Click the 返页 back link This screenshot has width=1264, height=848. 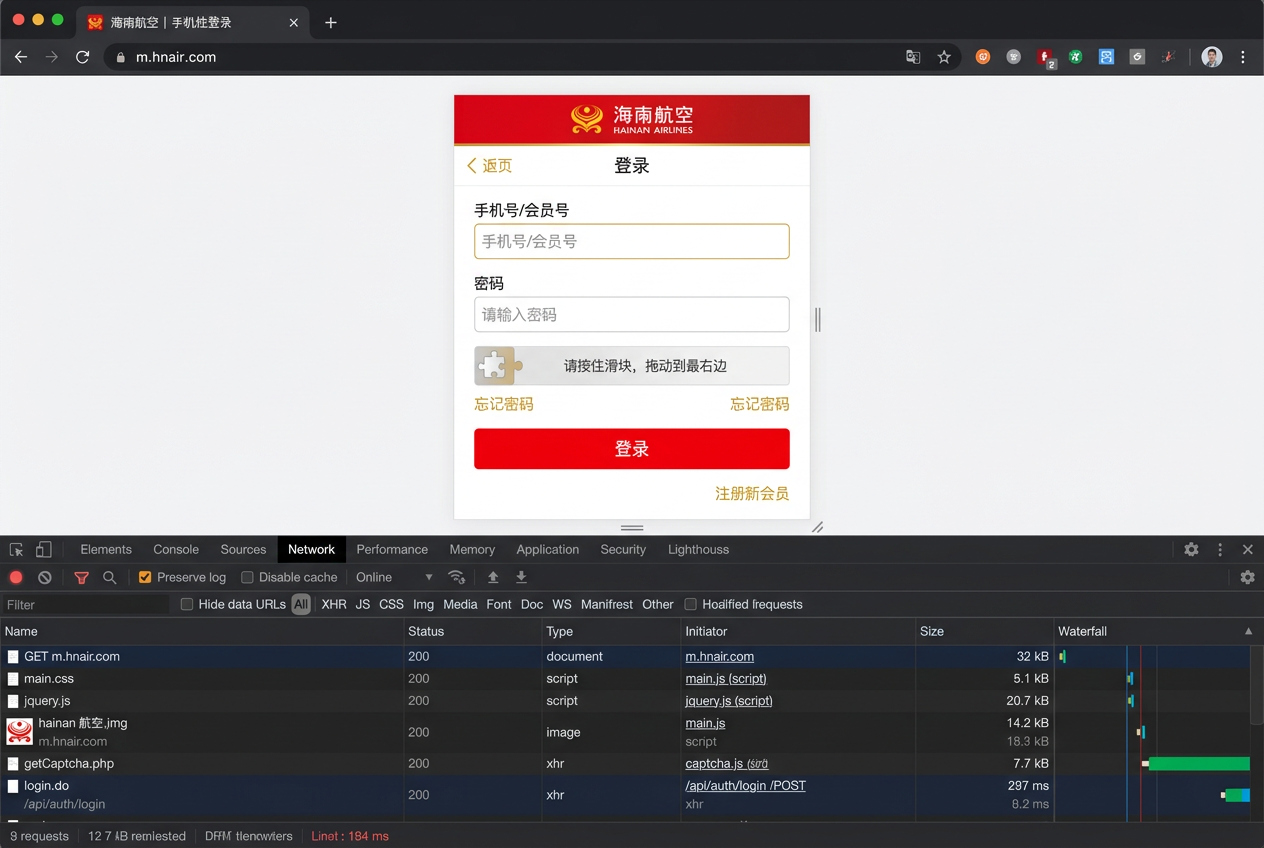490,166
